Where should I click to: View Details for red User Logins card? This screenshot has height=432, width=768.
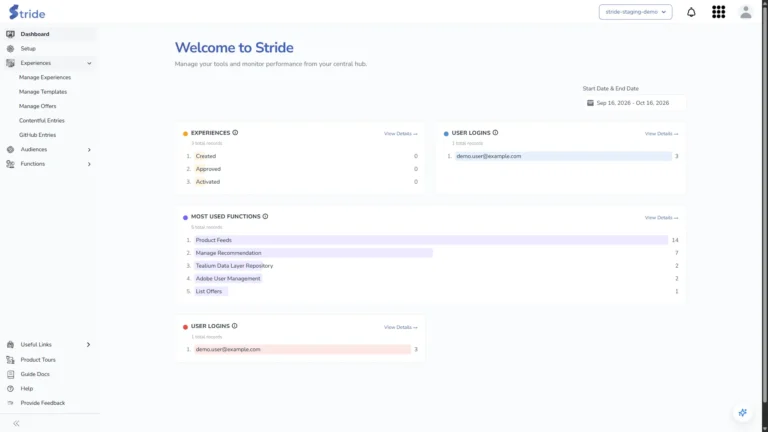click(x=401, y=327)
